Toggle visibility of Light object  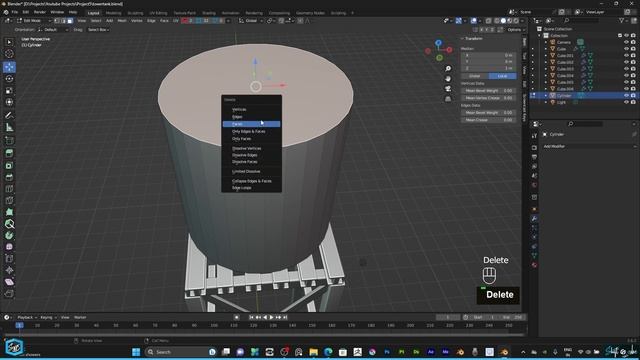click(626, 102)
